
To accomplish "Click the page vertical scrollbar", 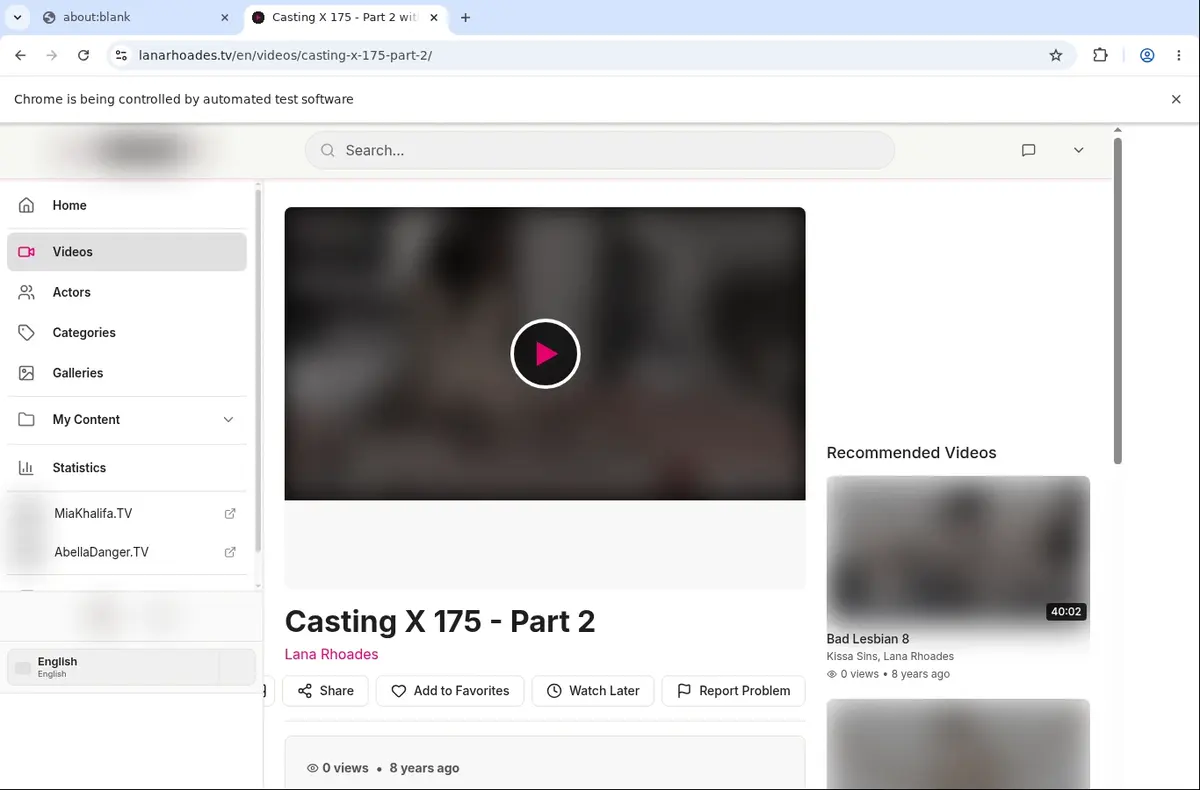I will coord(1118,300).
